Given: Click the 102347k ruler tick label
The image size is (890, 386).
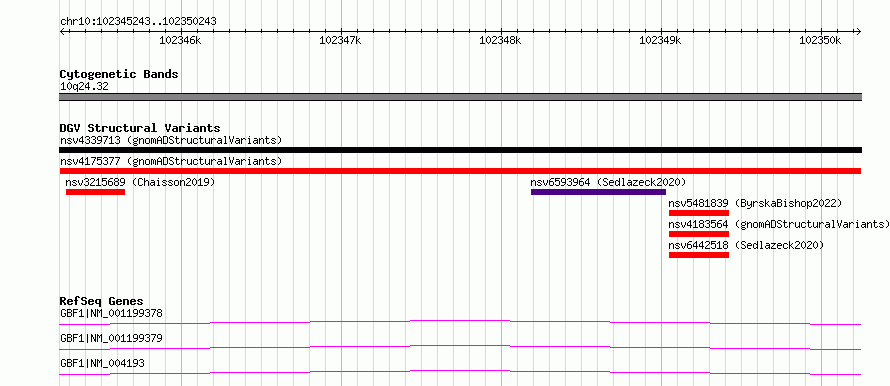Looking at the screenshot, I should tap(341, 40).
